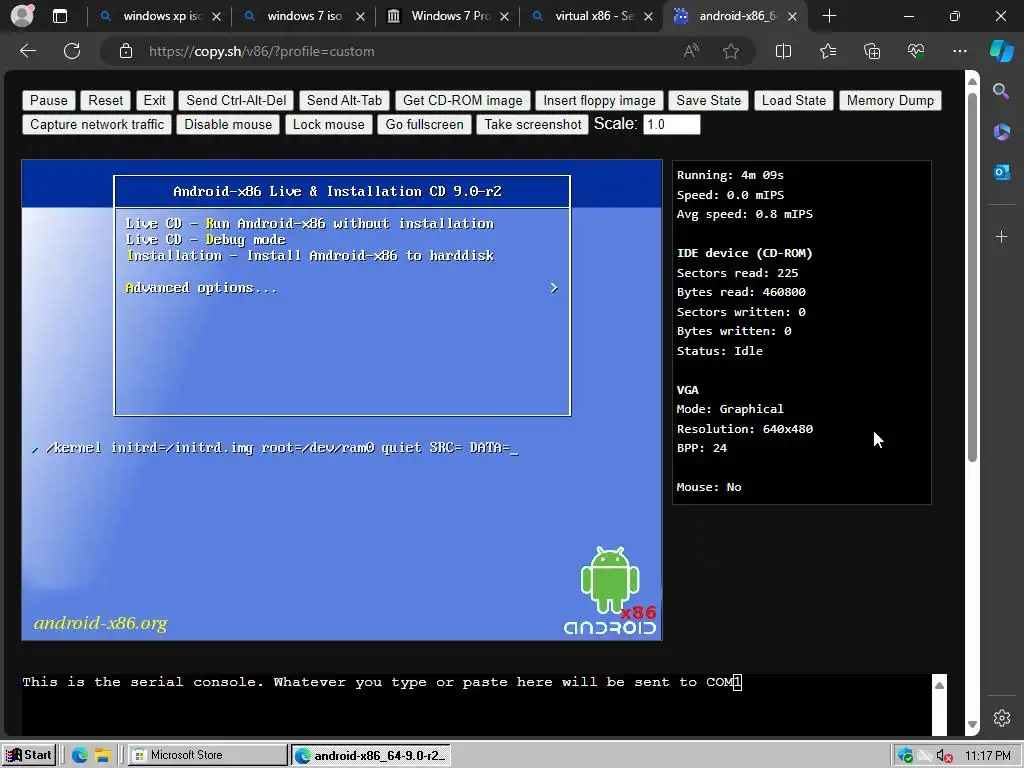Click the Load State button

point(793,101)
